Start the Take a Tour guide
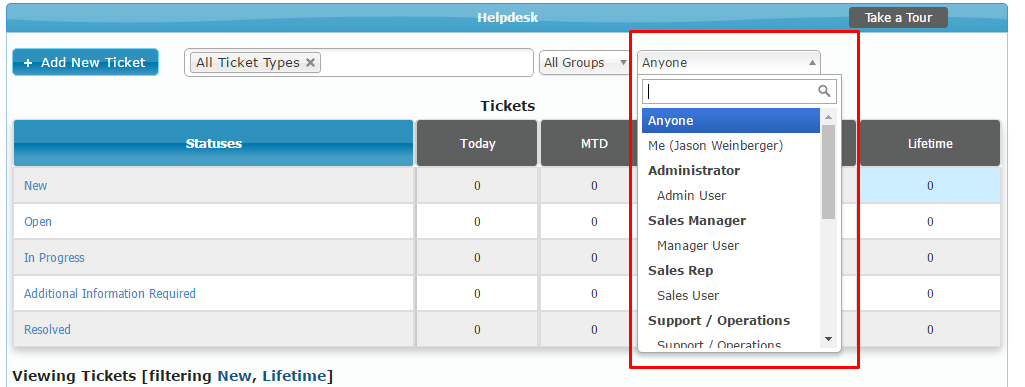The image size is (1025, 387). pyautogui.click(x=898, y=18)
